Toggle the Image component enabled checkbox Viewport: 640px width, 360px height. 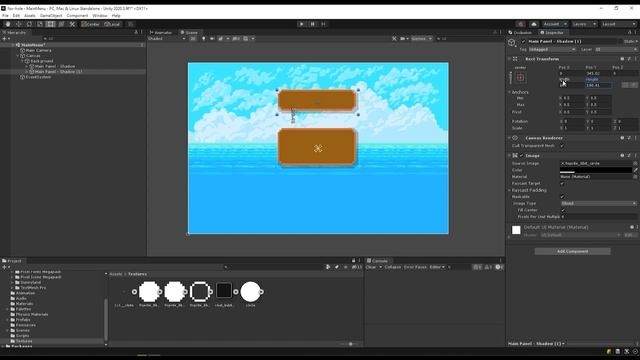522,156
